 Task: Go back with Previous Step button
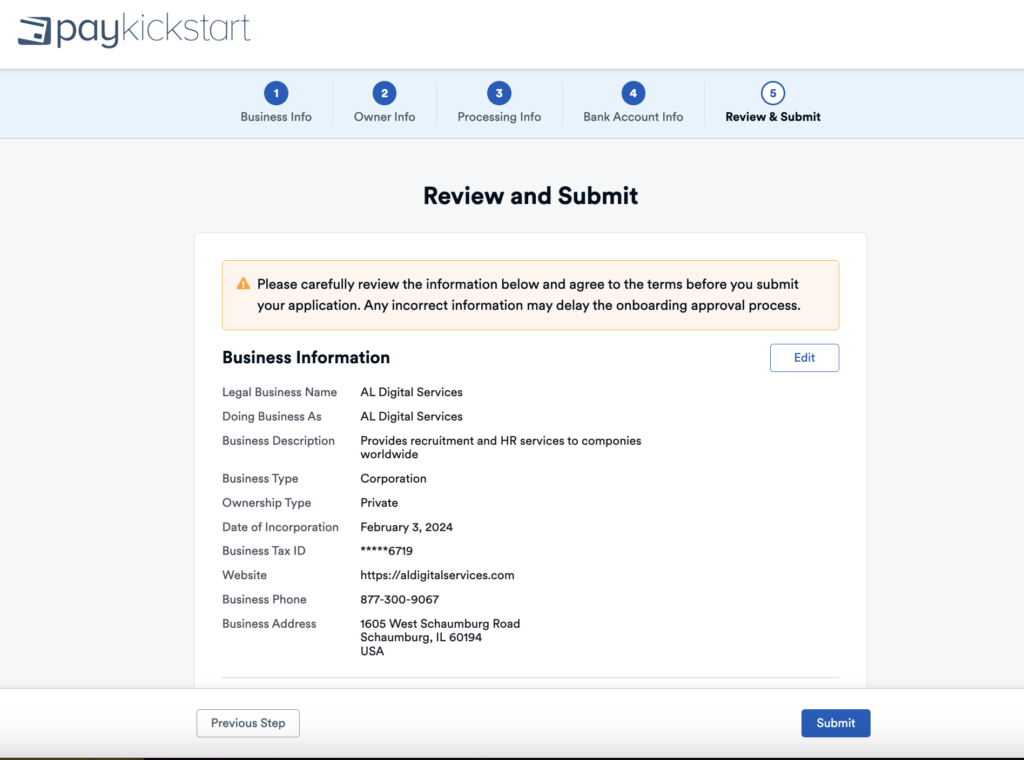pyautogui.click(x=248, y=723)
